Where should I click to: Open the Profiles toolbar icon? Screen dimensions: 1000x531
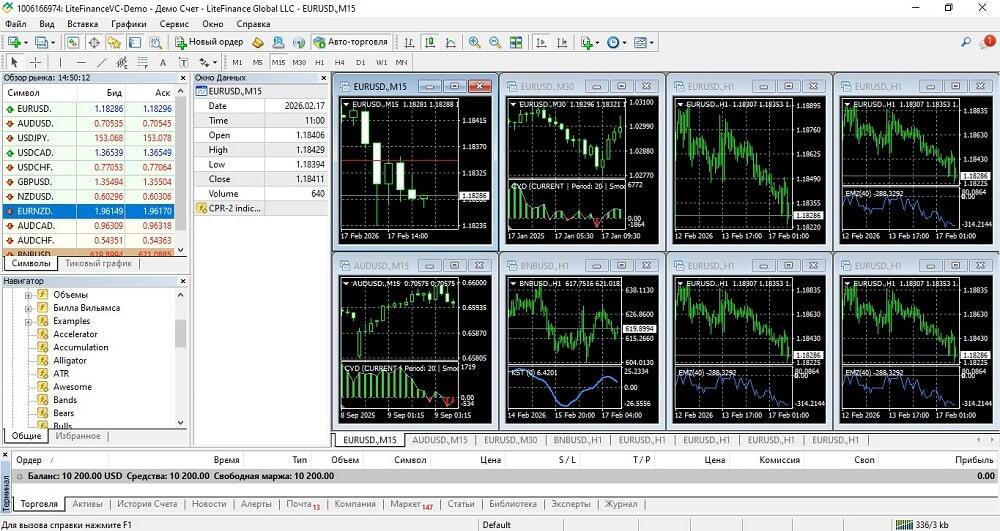[x=41, y=42]
